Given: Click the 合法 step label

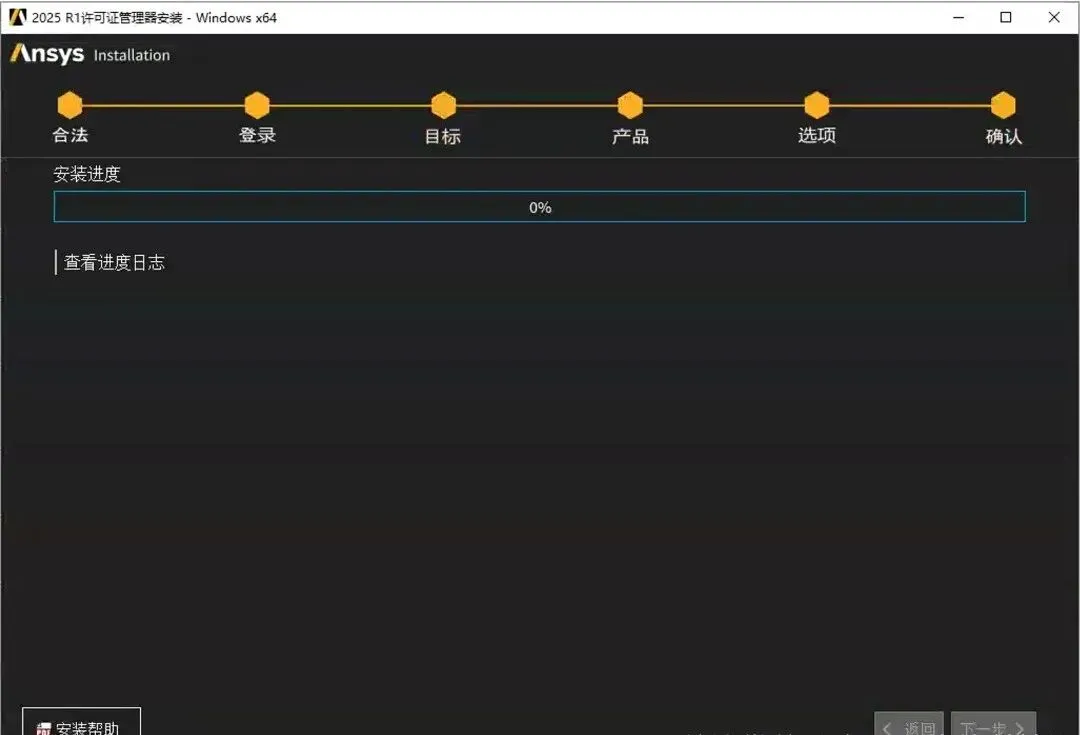Looking at the screenshot, I should coord(70,135).
